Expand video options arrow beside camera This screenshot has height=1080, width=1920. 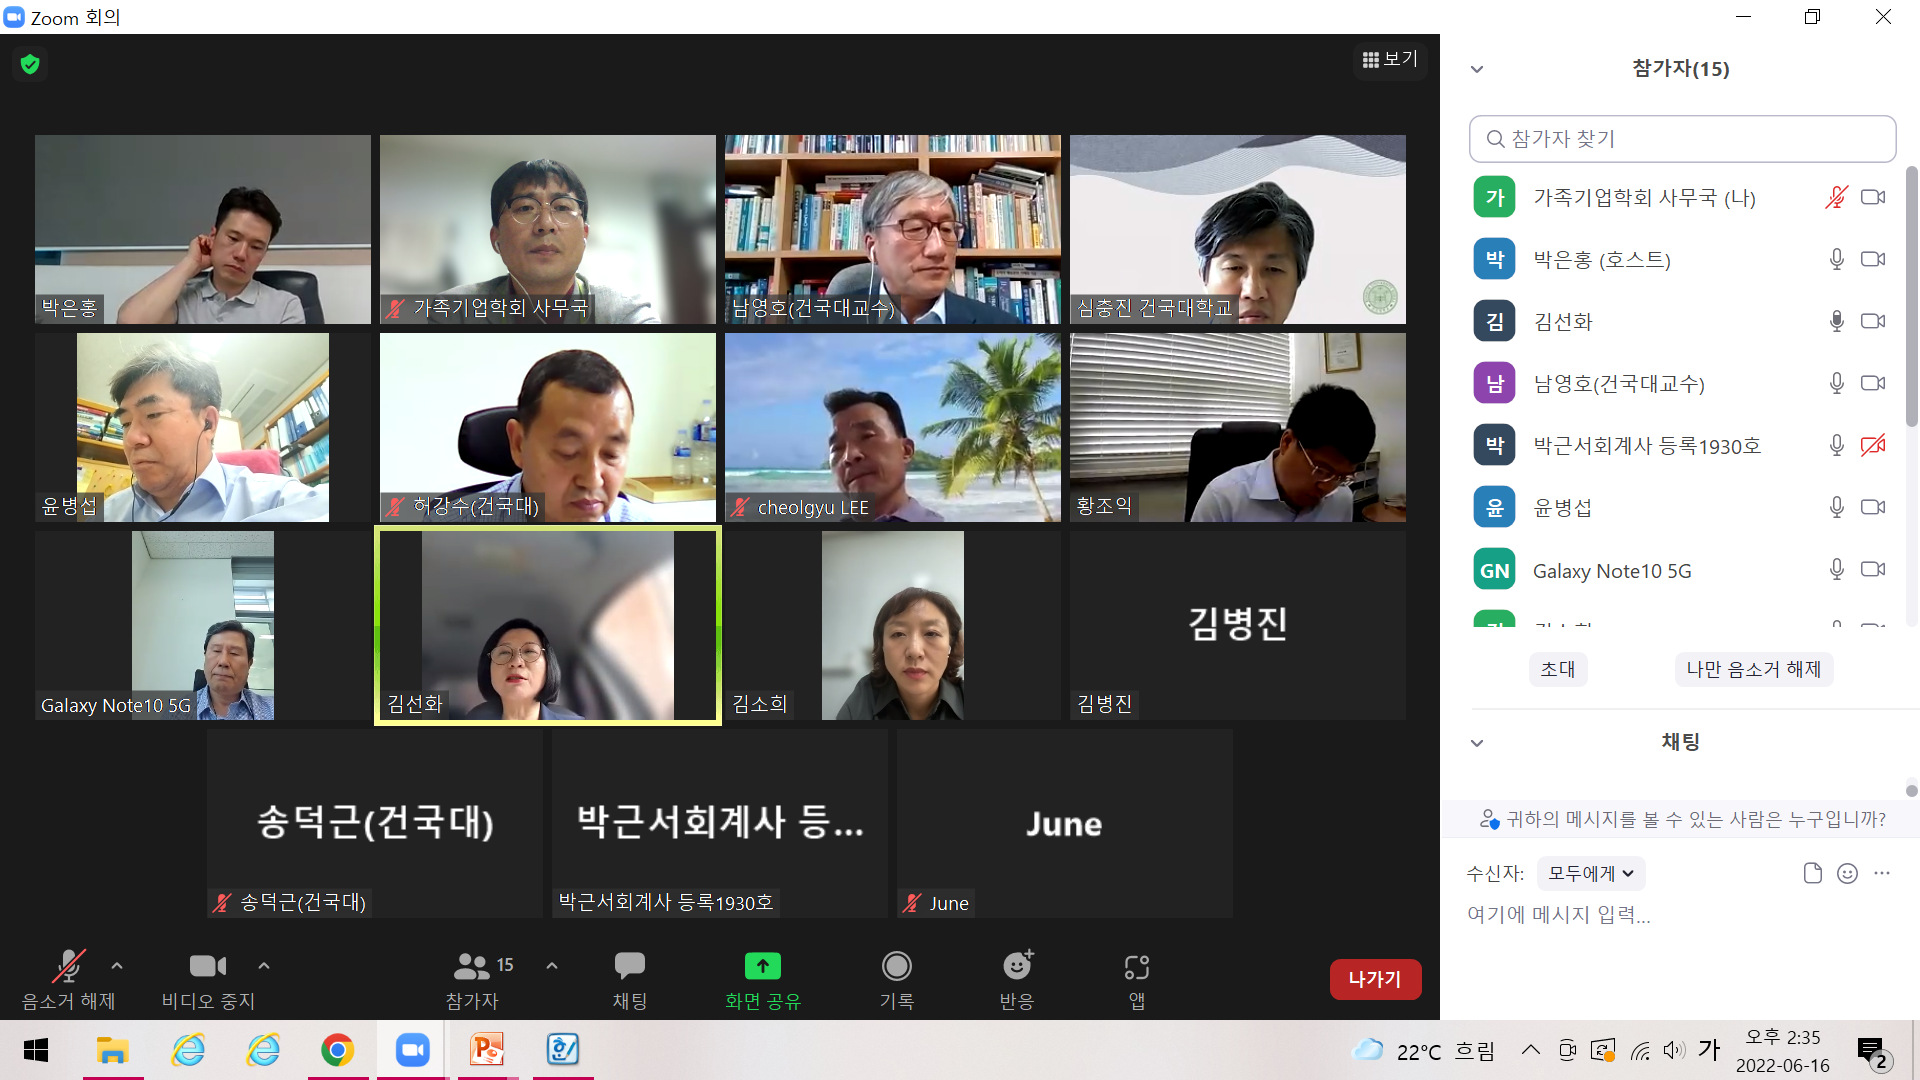[264, 966]
